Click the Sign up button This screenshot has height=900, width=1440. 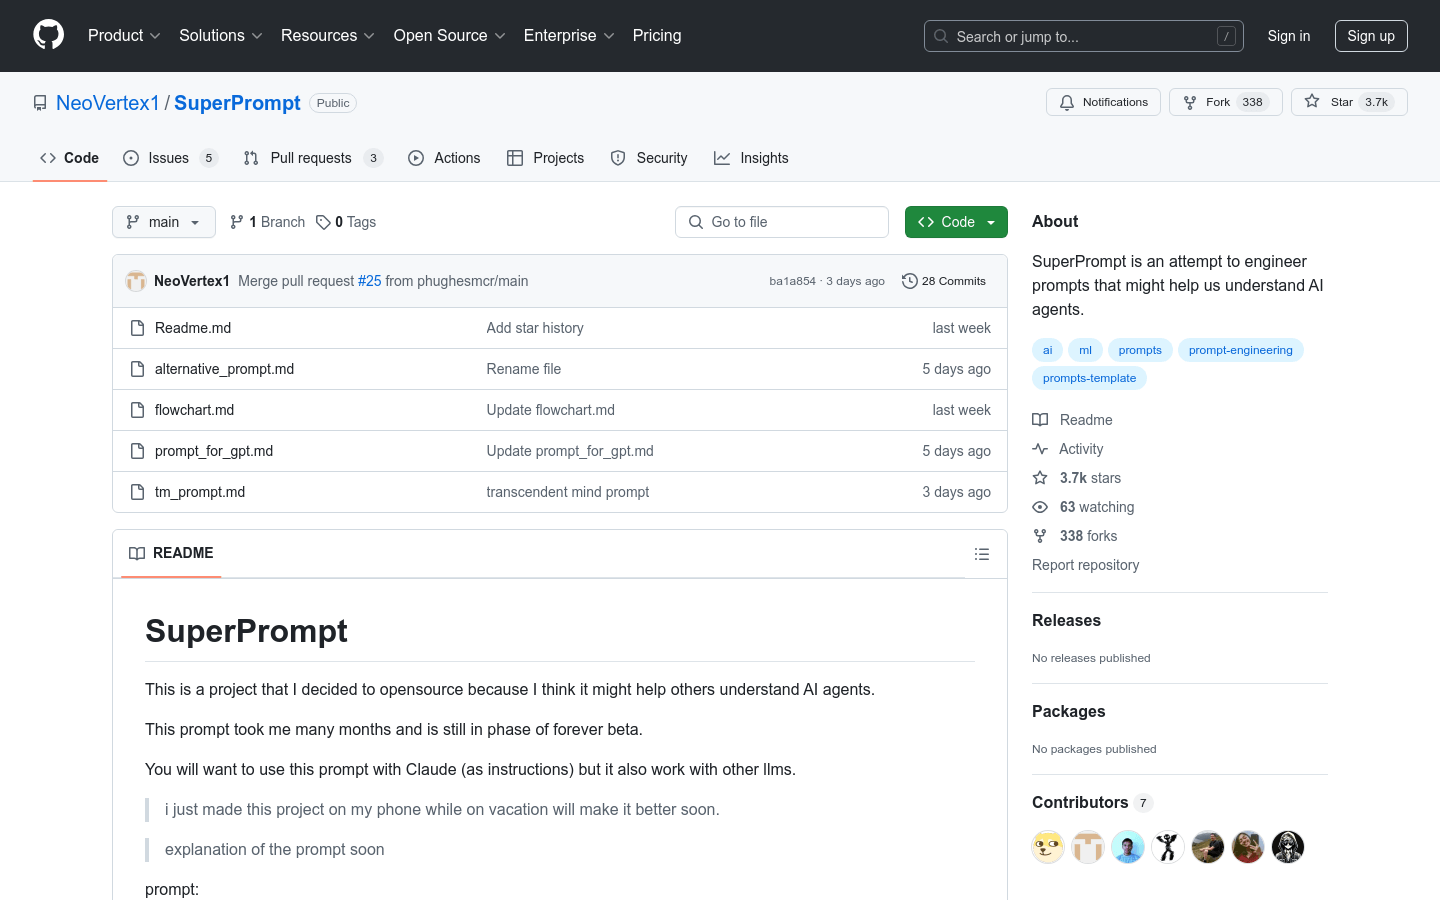pos(1371,36)
